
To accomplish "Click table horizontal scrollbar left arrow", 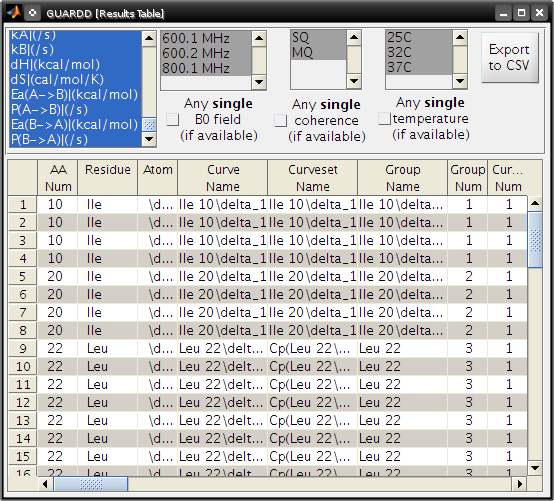I will click(45, 484).
